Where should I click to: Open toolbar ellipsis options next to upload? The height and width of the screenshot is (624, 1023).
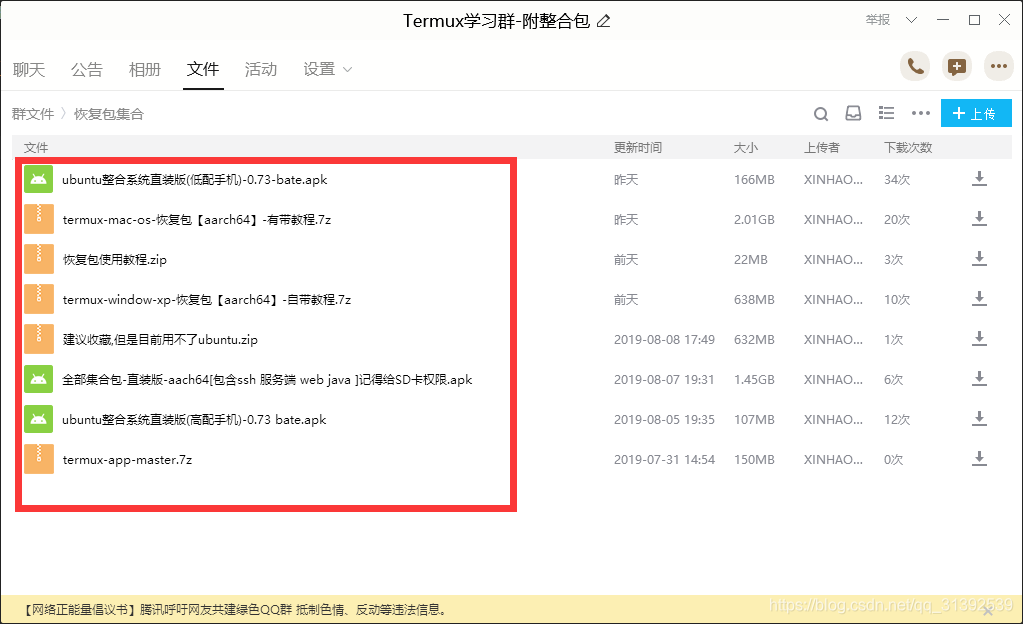pos(921,113)
